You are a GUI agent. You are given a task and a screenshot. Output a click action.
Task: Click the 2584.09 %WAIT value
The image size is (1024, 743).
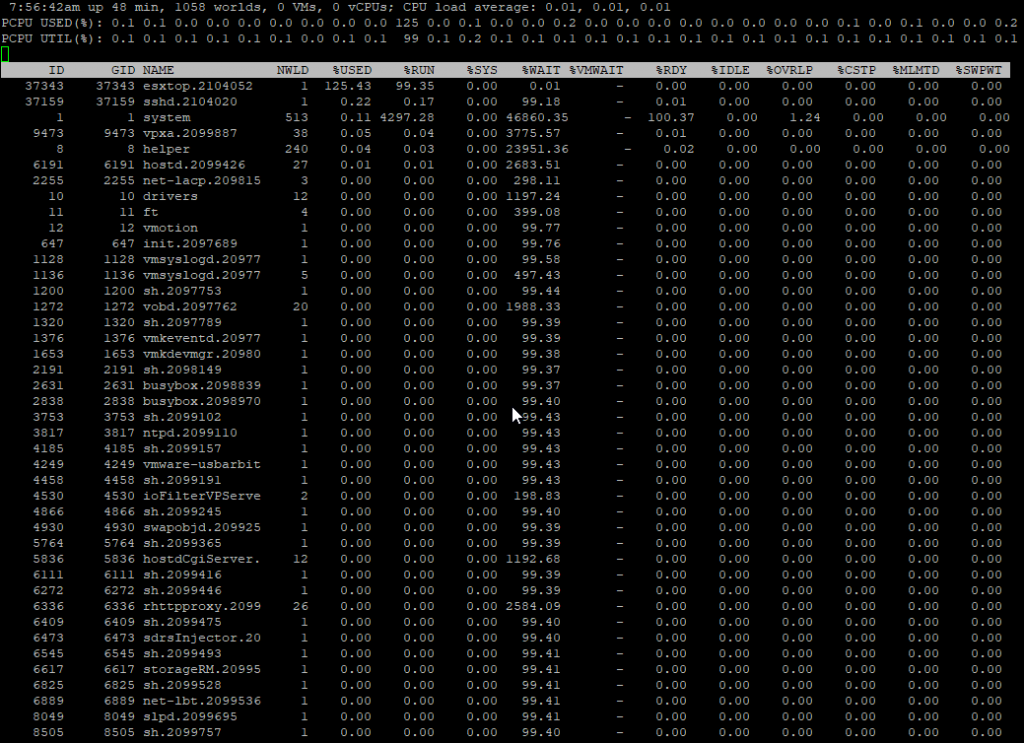tap(533, 606)
